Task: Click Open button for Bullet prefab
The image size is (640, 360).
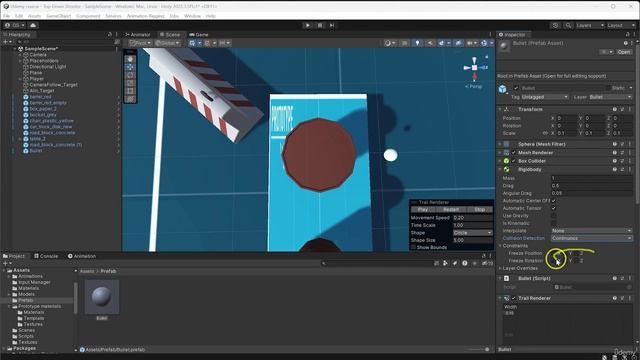Action: coord(624,52)
